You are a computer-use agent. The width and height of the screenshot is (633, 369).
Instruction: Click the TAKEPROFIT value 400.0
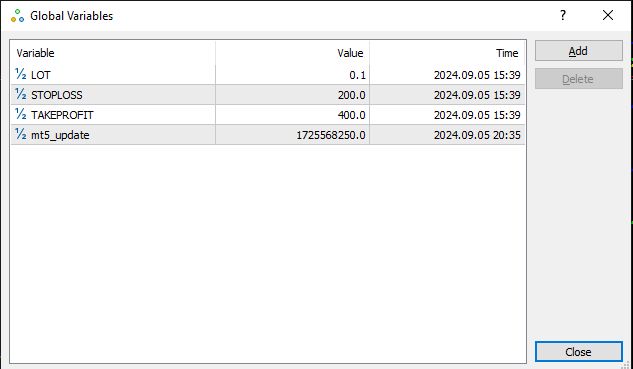click(352, 115)
